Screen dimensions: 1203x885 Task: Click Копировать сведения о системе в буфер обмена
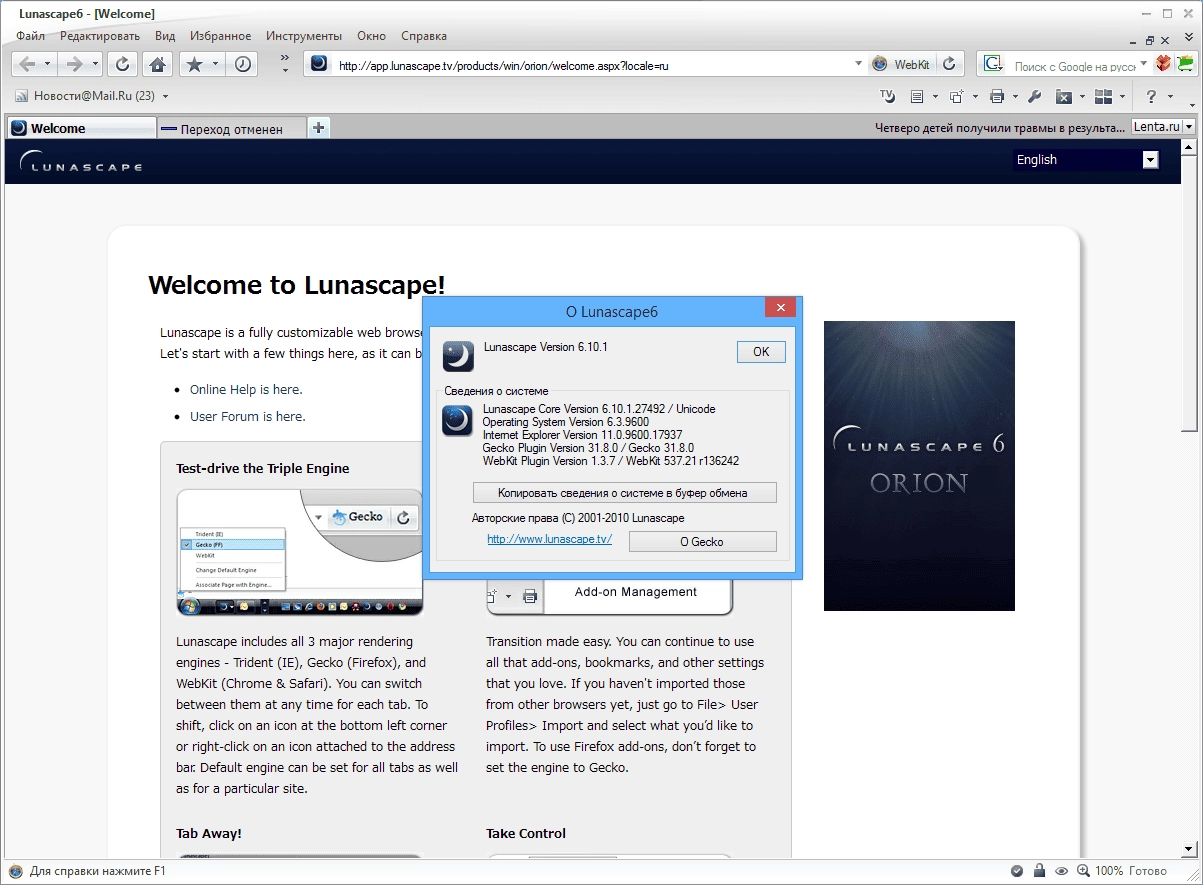click(x=625, y=493)
